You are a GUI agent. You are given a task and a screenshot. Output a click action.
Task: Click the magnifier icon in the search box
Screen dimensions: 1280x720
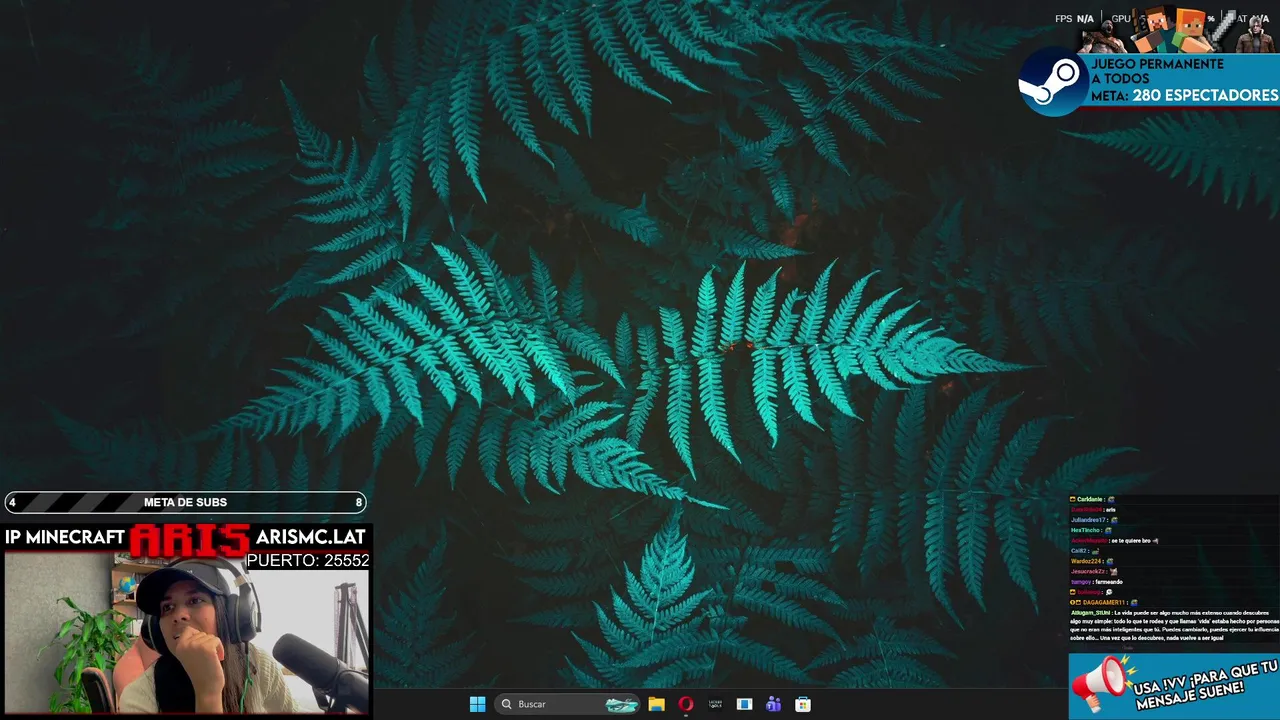pyautogui.click(x=507, y=704)
